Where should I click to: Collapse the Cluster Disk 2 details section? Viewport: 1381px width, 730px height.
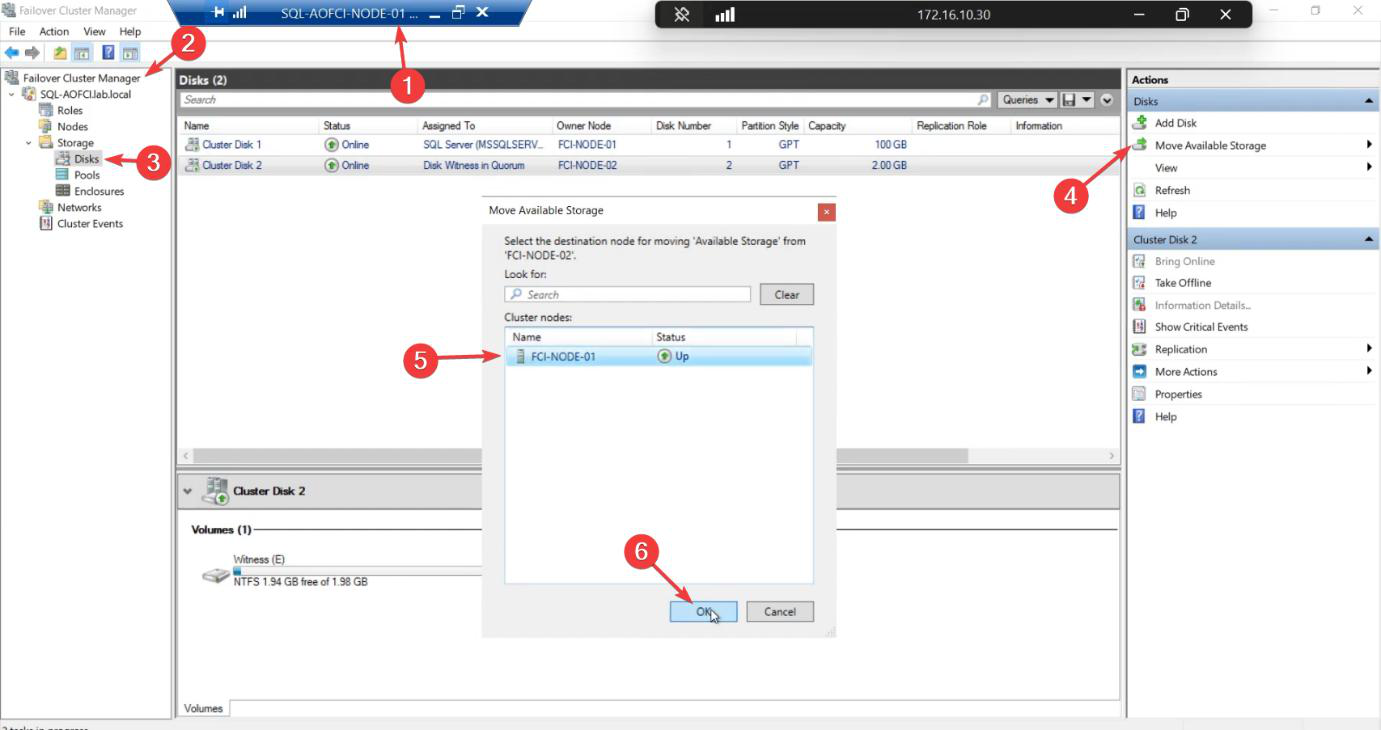[x=188, y=491]
